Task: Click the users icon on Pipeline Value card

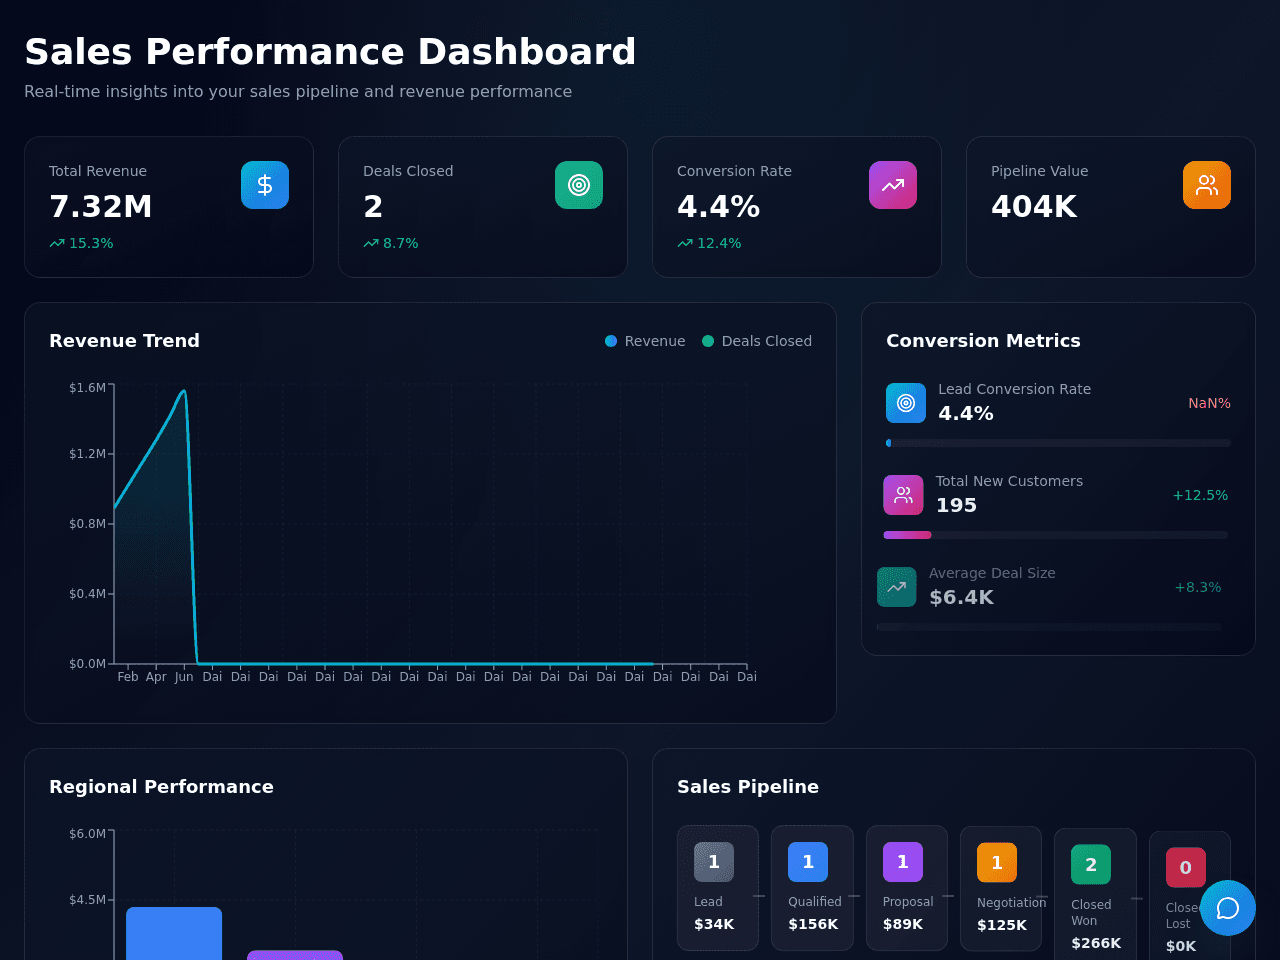Action: pyautogui.click(x=1207, y=185)
